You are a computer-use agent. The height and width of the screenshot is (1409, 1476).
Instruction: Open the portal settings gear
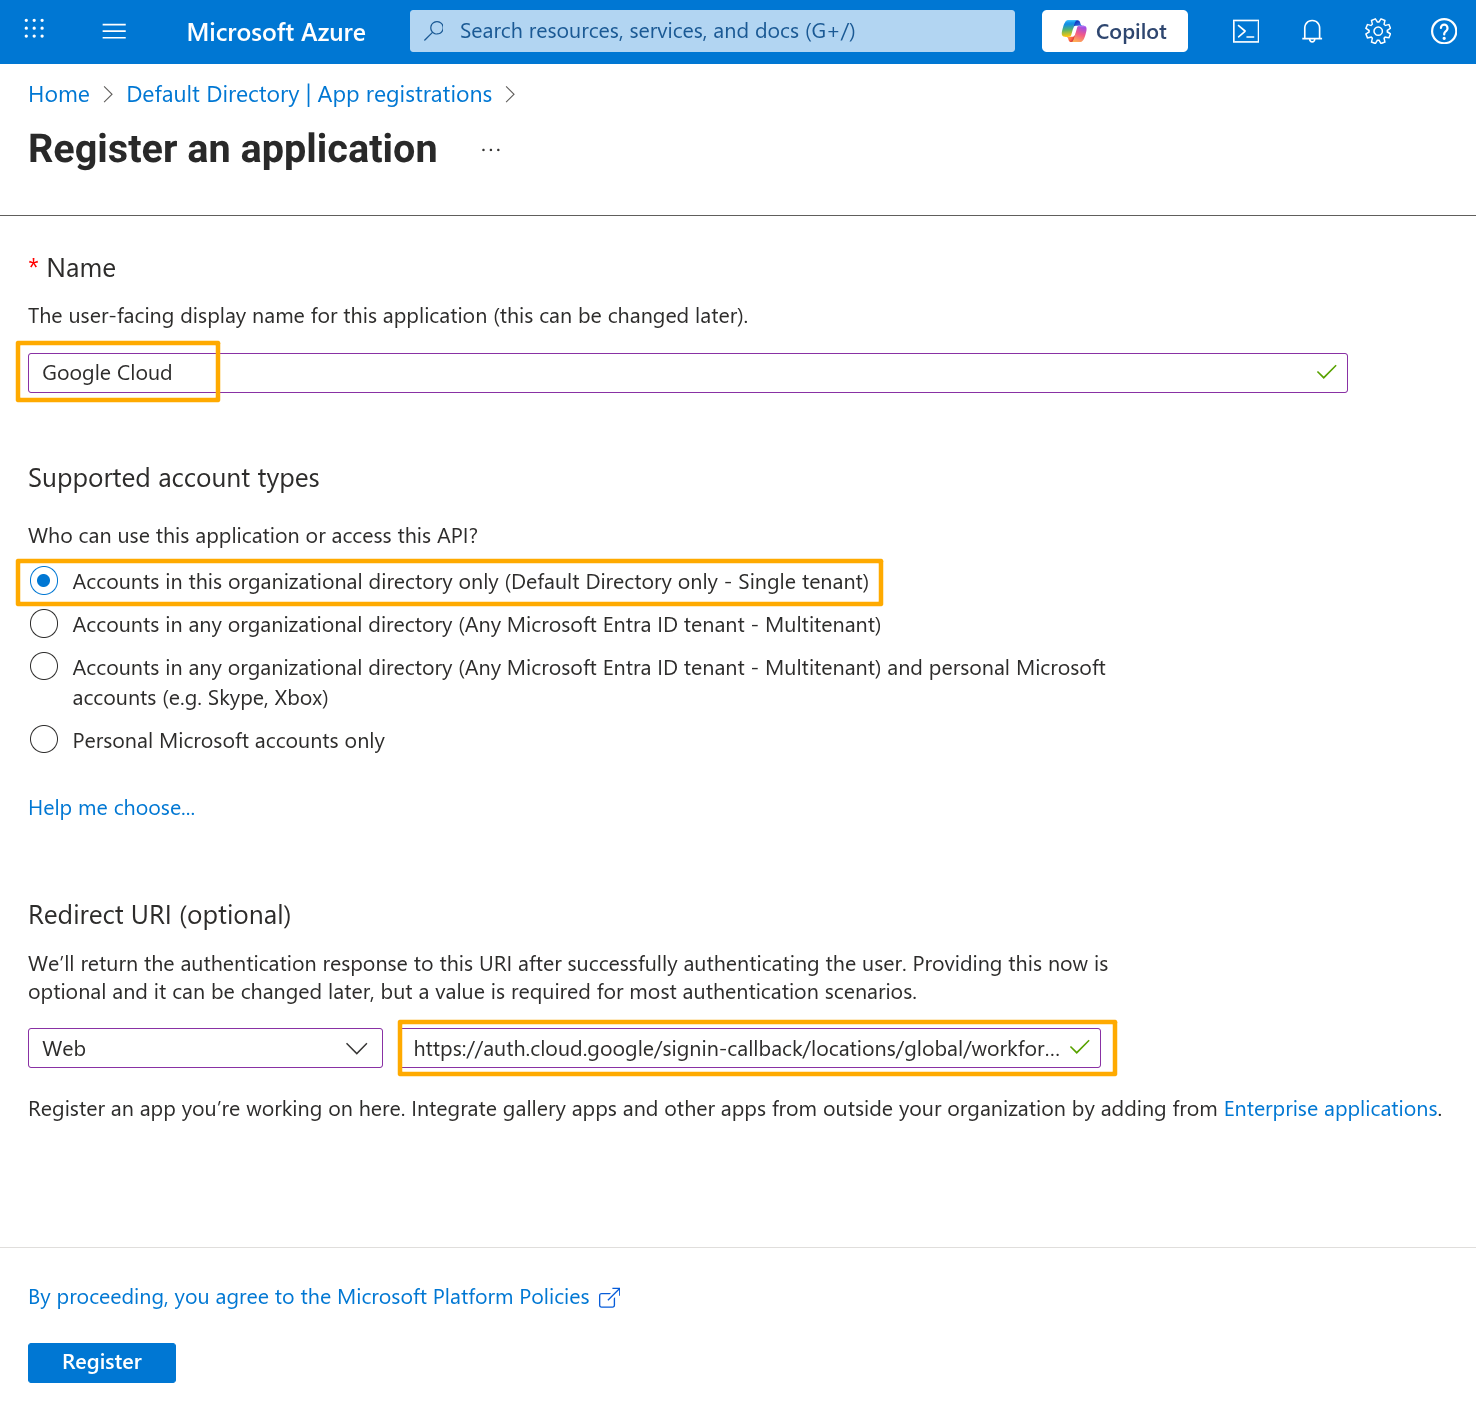point(1377,31)
